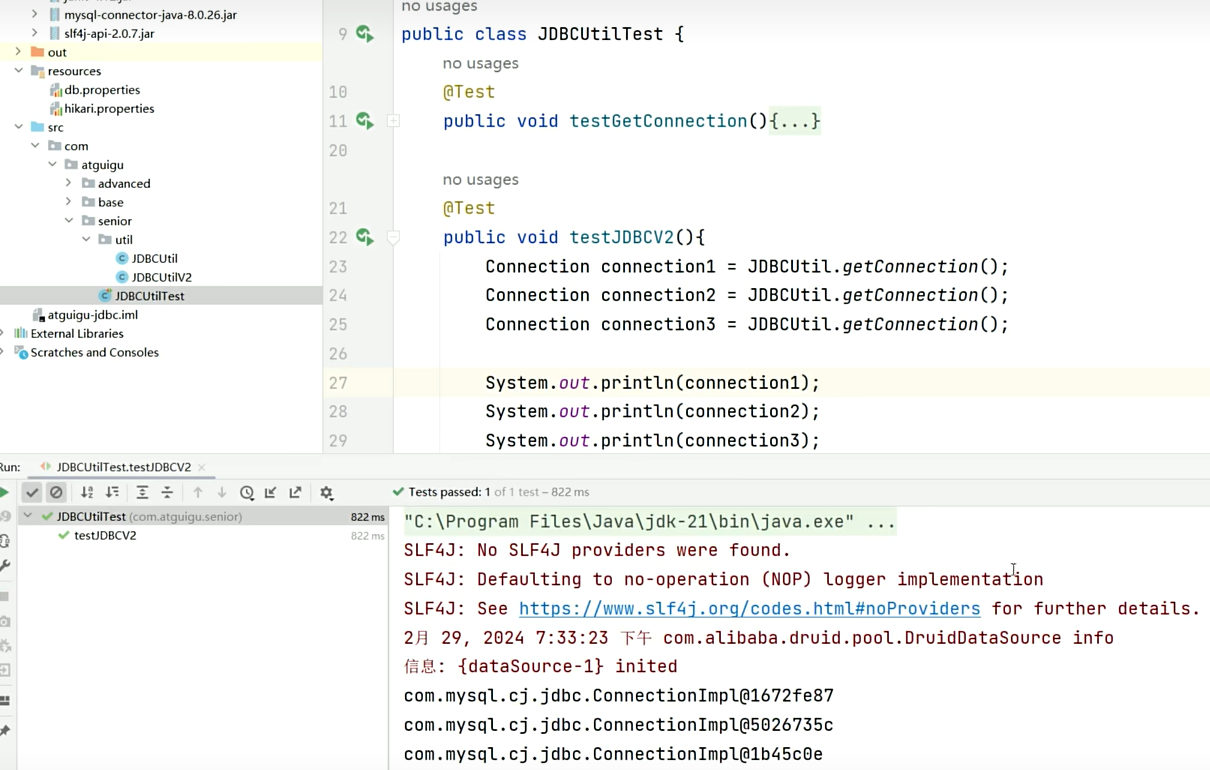Run testGetConnection from line 11 gutter
The width and height of the screenshot is (1210, 770).
coord(365,121)
